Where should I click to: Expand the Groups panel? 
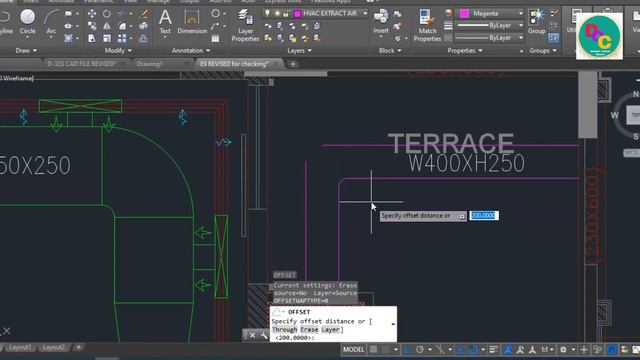coord(543,51)
